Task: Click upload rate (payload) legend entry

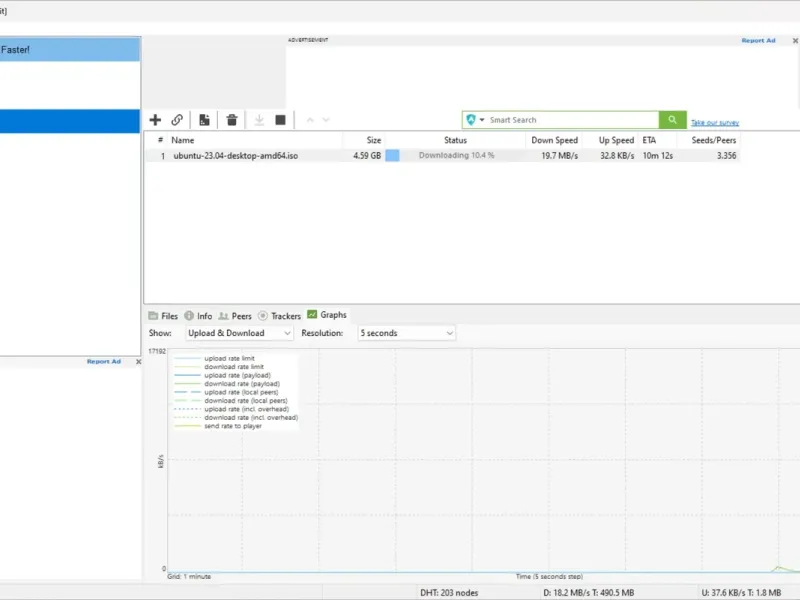Action: tap(222, 375)
